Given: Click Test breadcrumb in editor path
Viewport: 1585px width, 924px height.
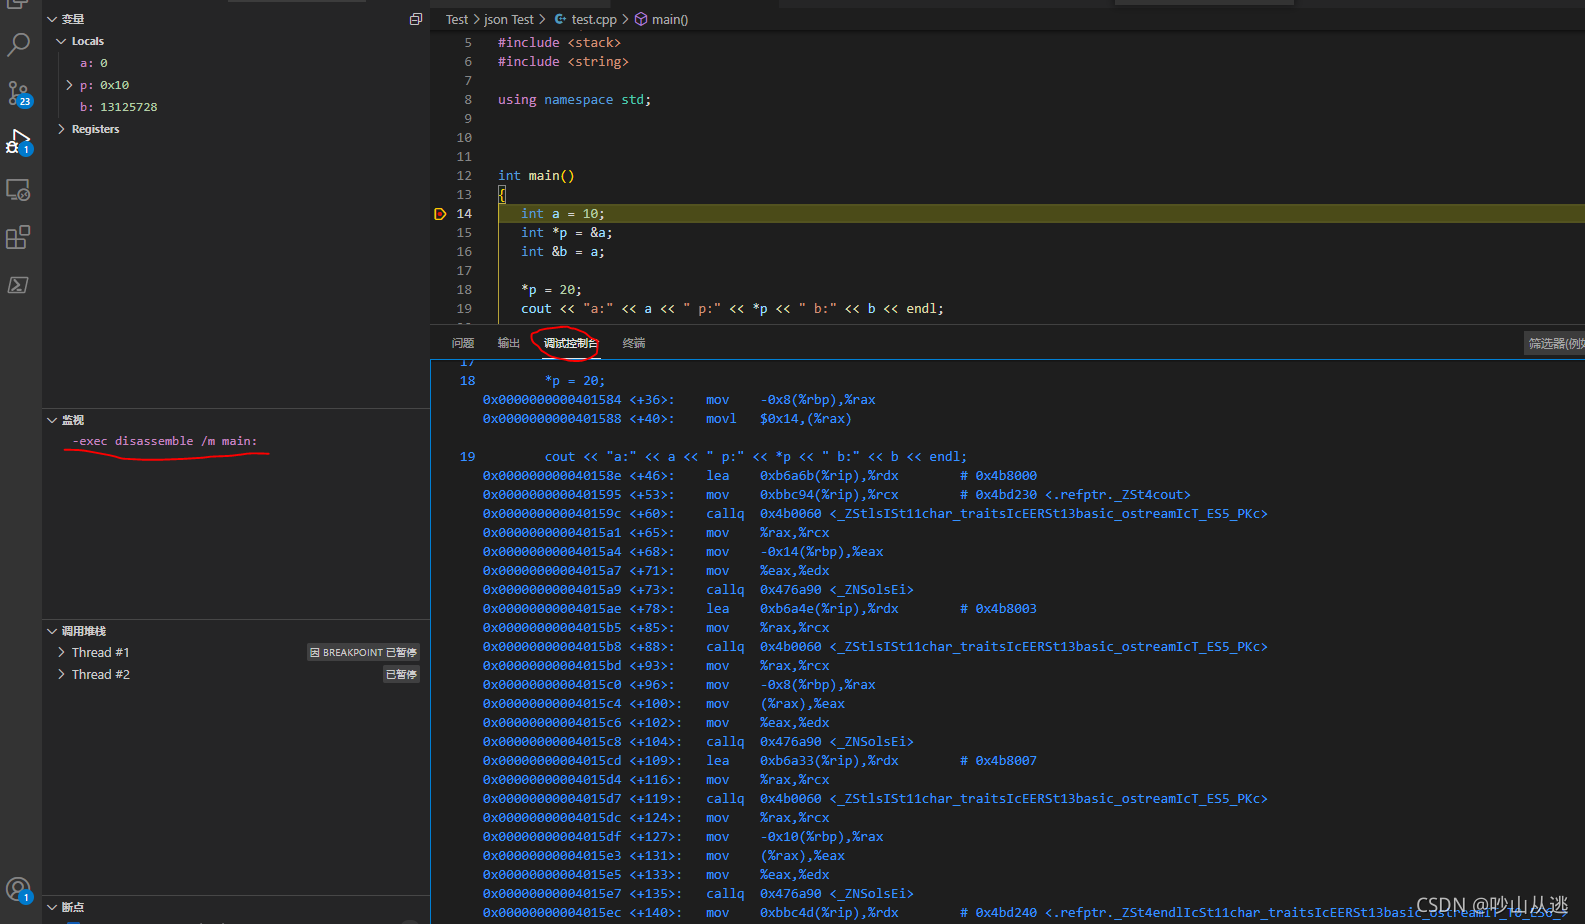Looking at the screenshot, I should [457, 19].
